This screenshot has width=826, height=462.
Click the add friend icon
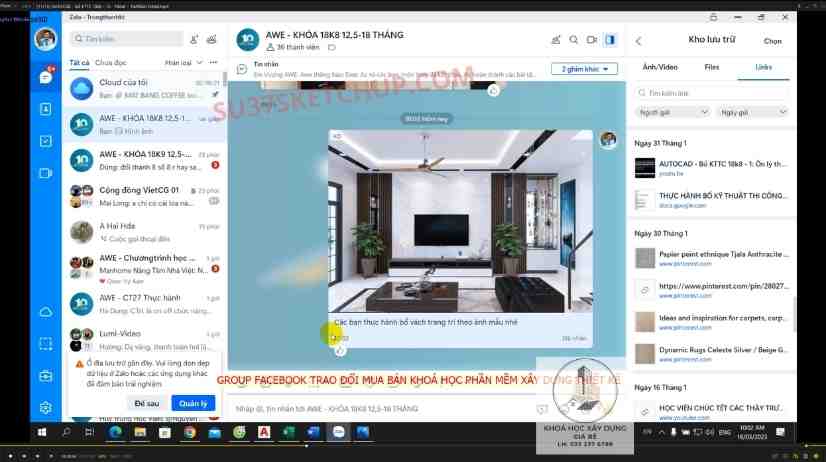pyautogui.click(x=193, y=39)
